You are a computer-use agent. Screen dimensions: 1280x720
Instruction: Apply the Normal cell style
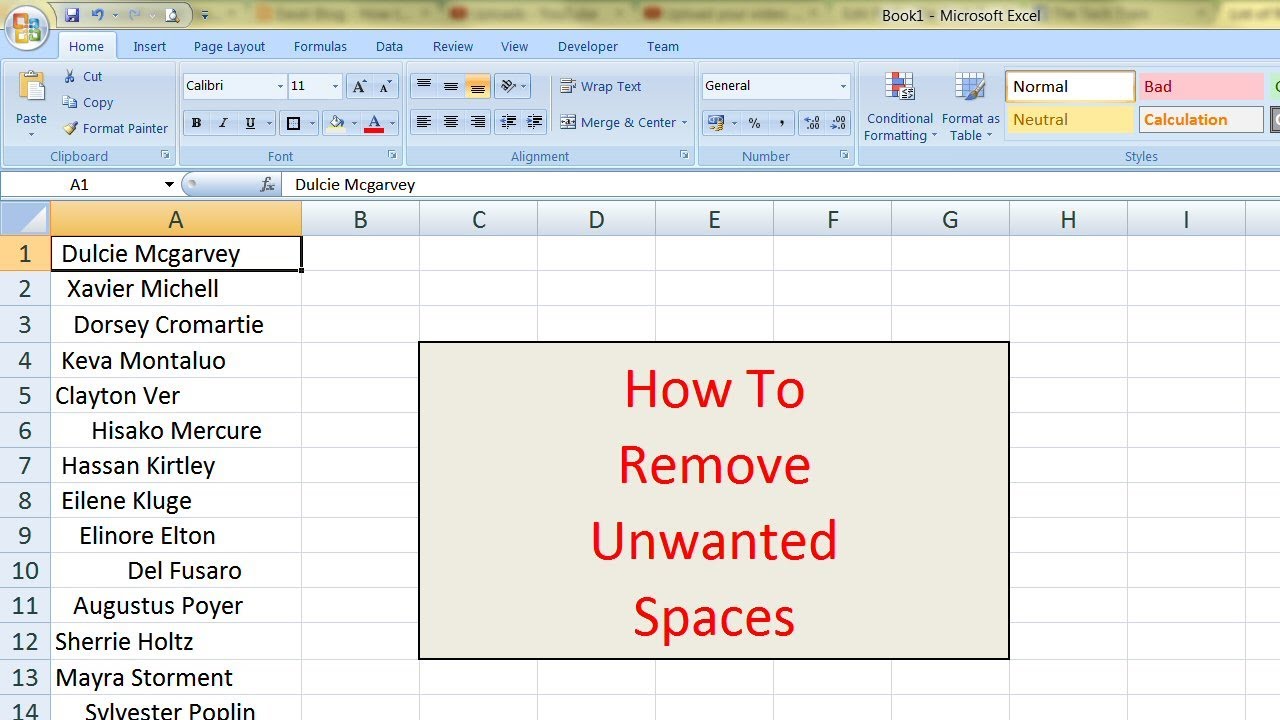click(x=1070, y=86)
